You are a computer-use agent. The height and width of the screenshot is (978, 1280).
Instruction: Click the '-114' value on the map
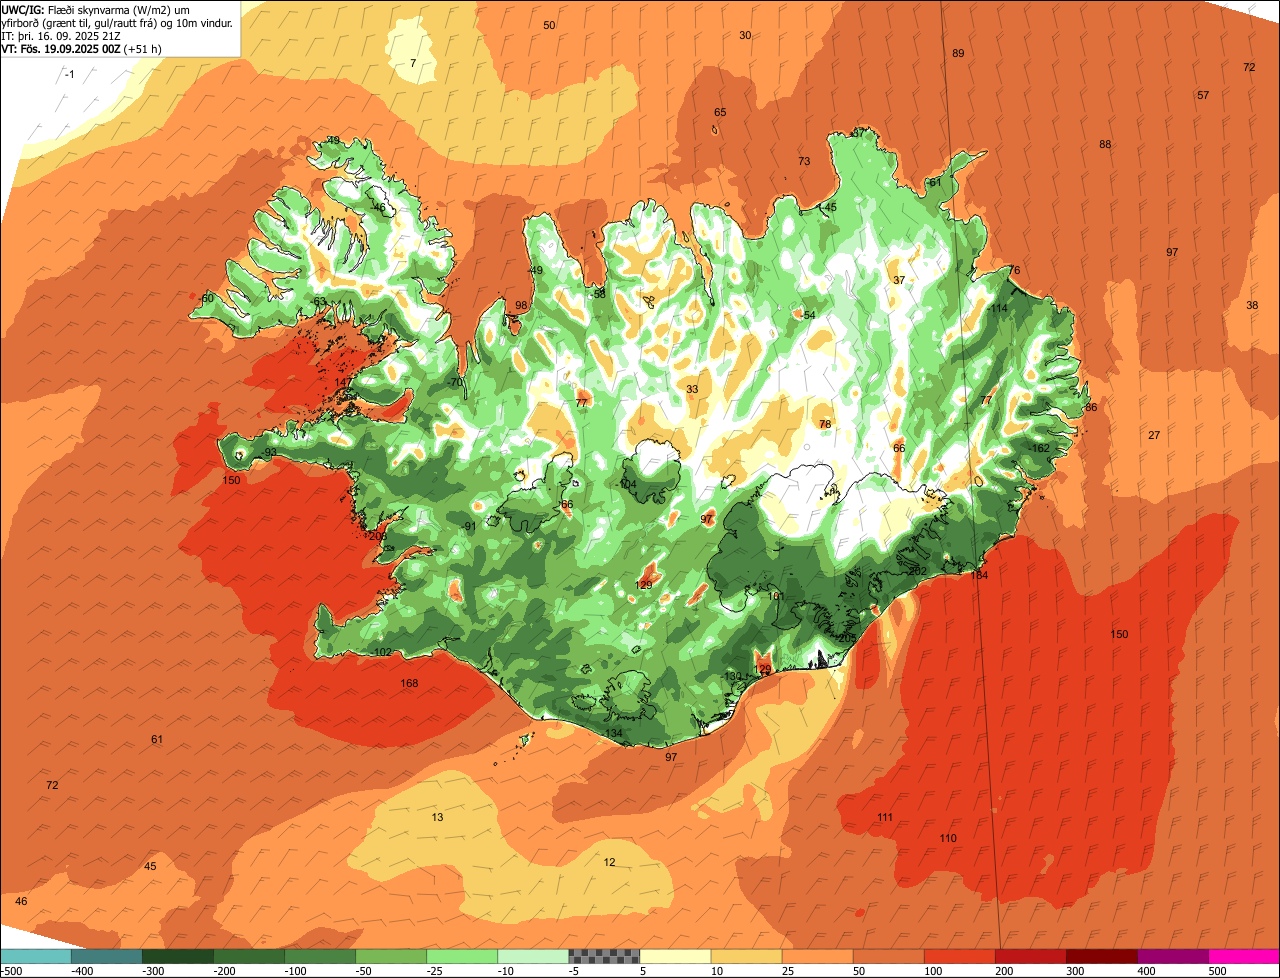point(997,309)
